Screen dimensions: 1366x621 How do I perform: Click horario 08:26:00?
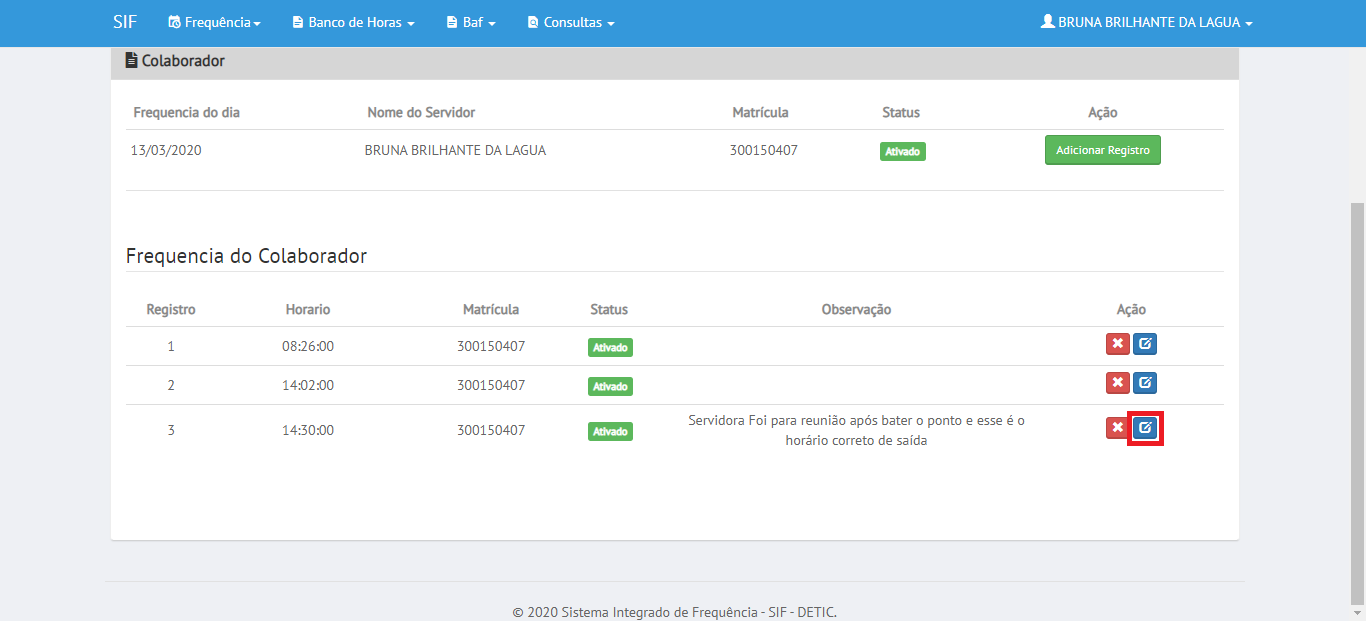308,347
